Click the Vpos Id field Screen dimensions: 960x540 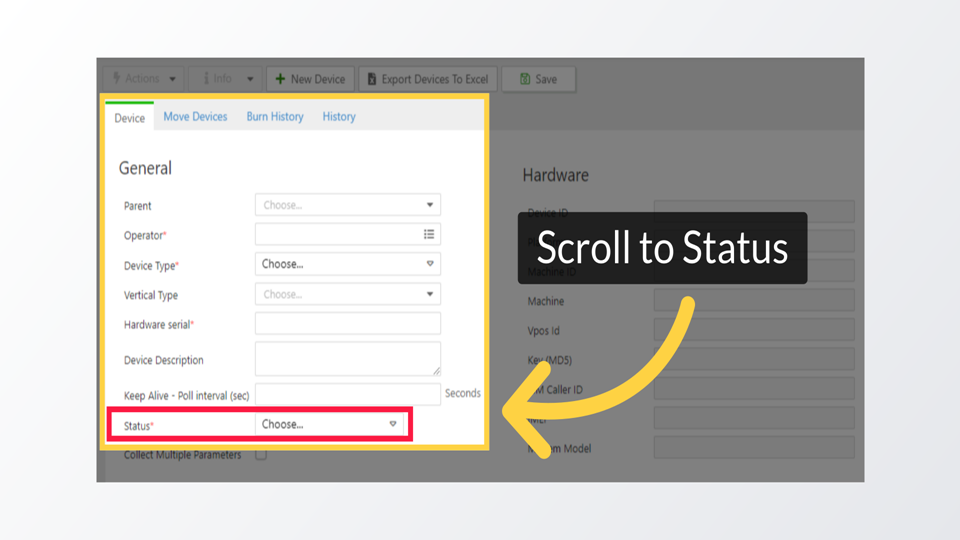tap(754, 330)
